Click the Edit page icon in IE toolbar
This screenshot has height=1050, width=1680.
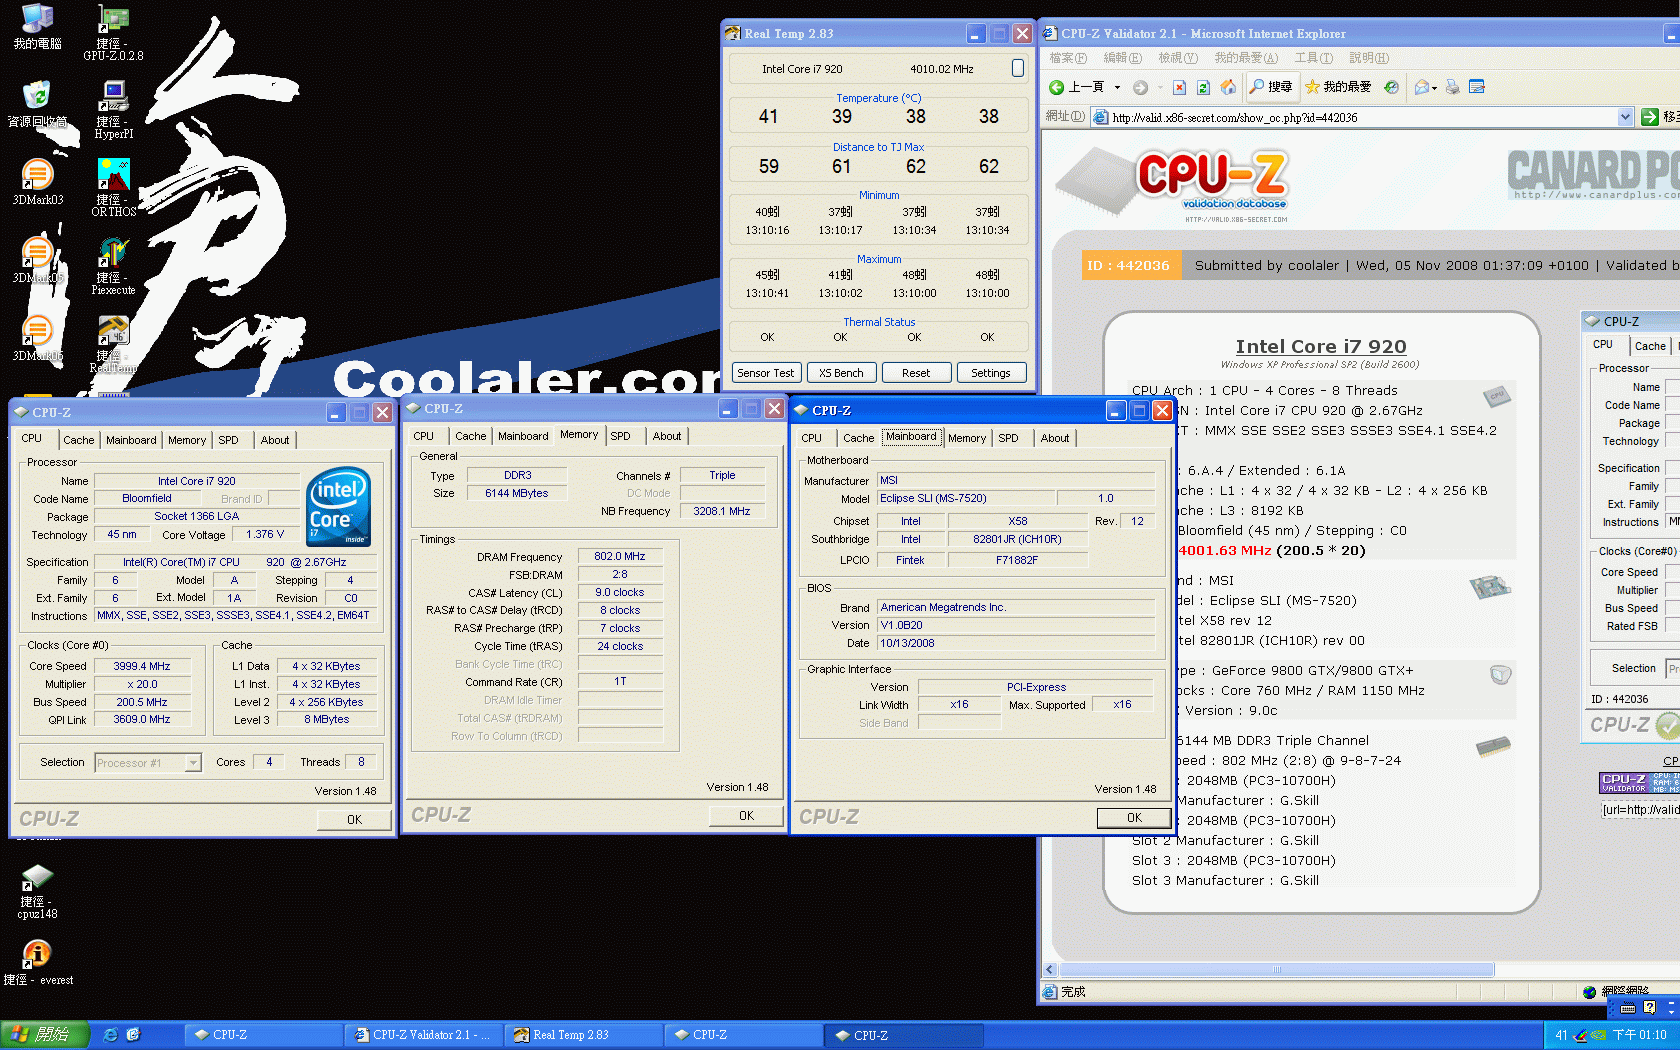tap(1477, 87)
